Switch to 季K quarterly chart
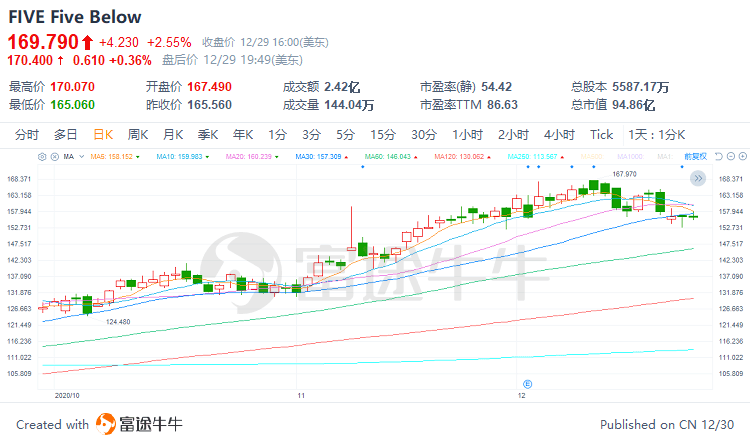The width and height of the screenshot is (750, 445). pos(208,135)
